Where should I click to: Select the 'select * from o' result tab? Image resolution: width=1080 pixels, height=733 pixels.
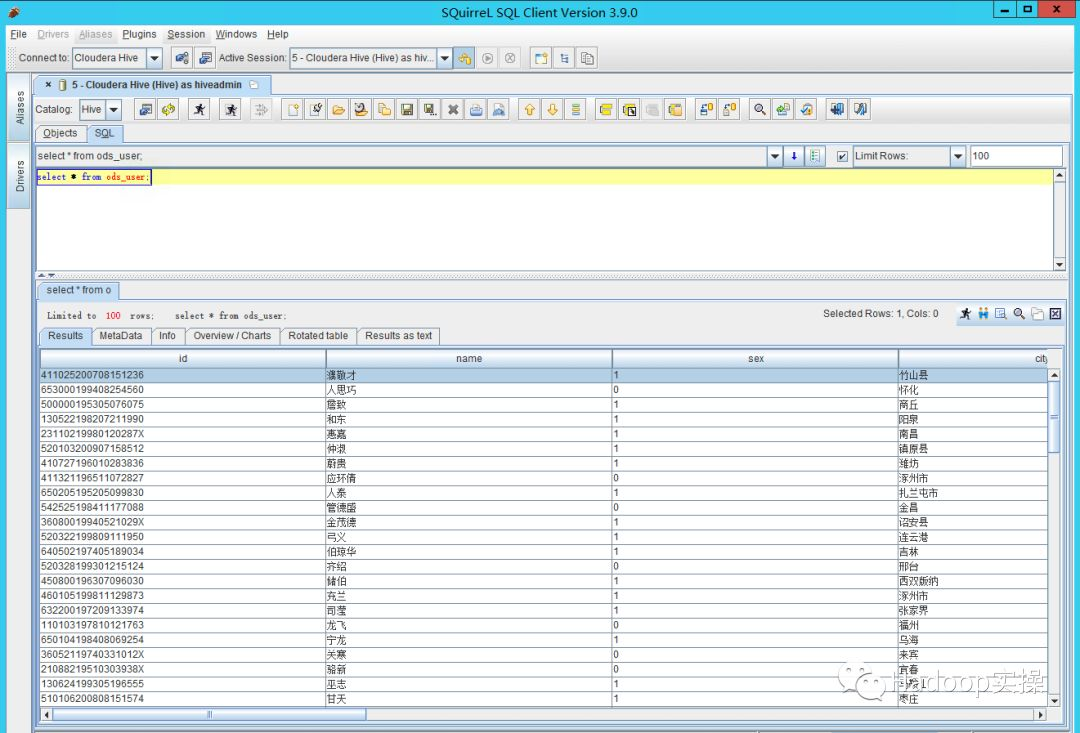79,290
